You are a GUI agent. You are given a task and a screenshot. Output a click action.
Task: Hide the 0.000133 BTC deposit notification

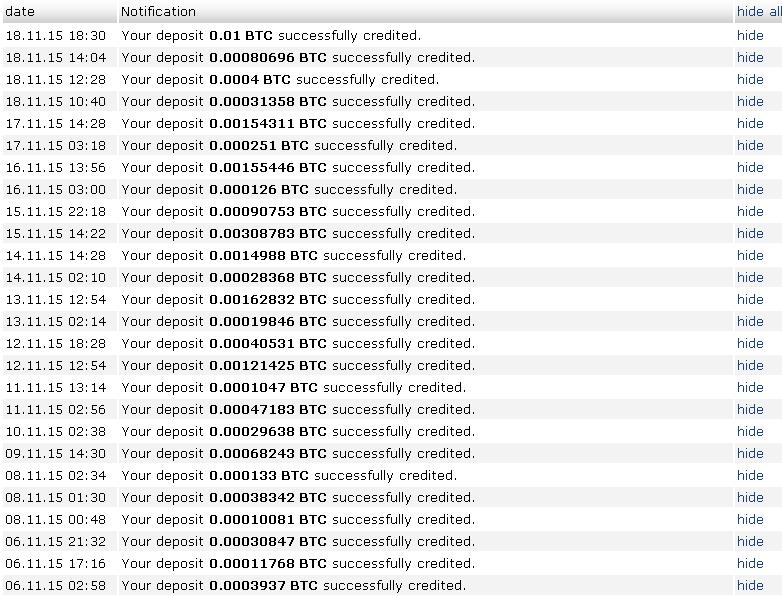point(750,475)
